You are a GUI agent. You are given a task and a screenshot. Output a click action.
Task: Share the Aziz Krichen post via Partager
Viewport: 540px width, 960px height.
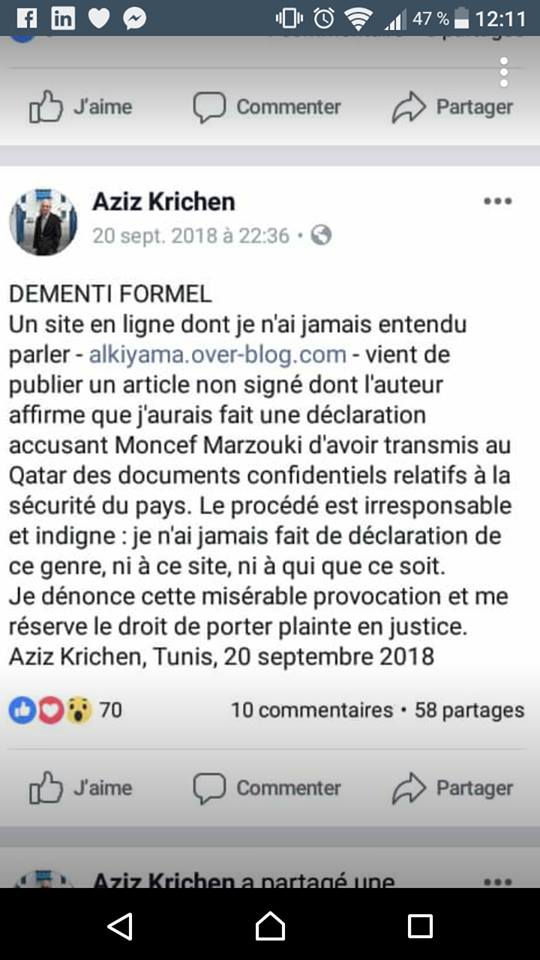coord(452,788)
